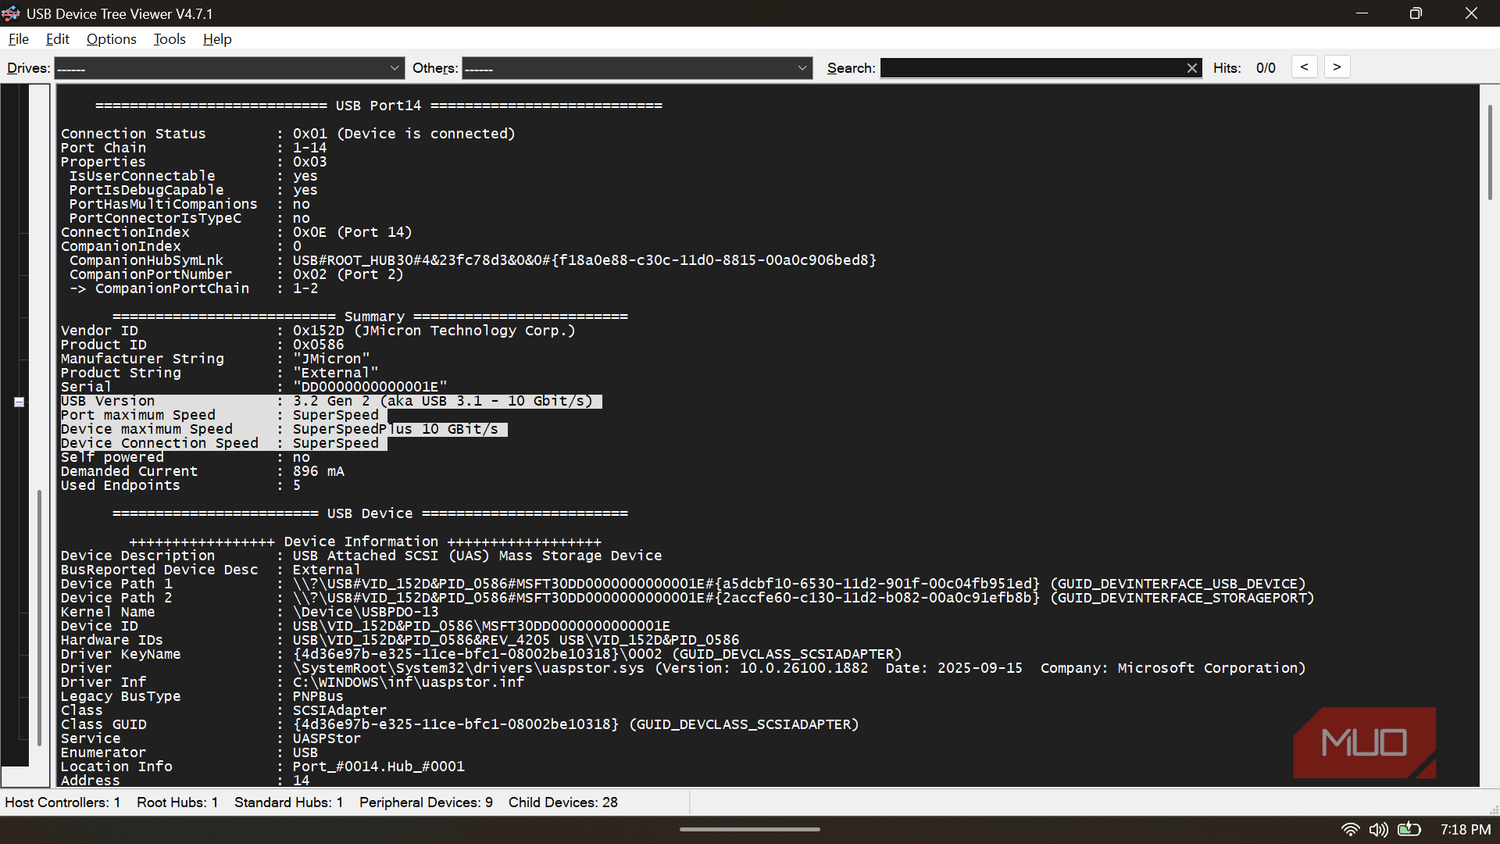Click the Manufacturer String "JMicron"
Screen dimensions: 1500x844
(331, 358)
